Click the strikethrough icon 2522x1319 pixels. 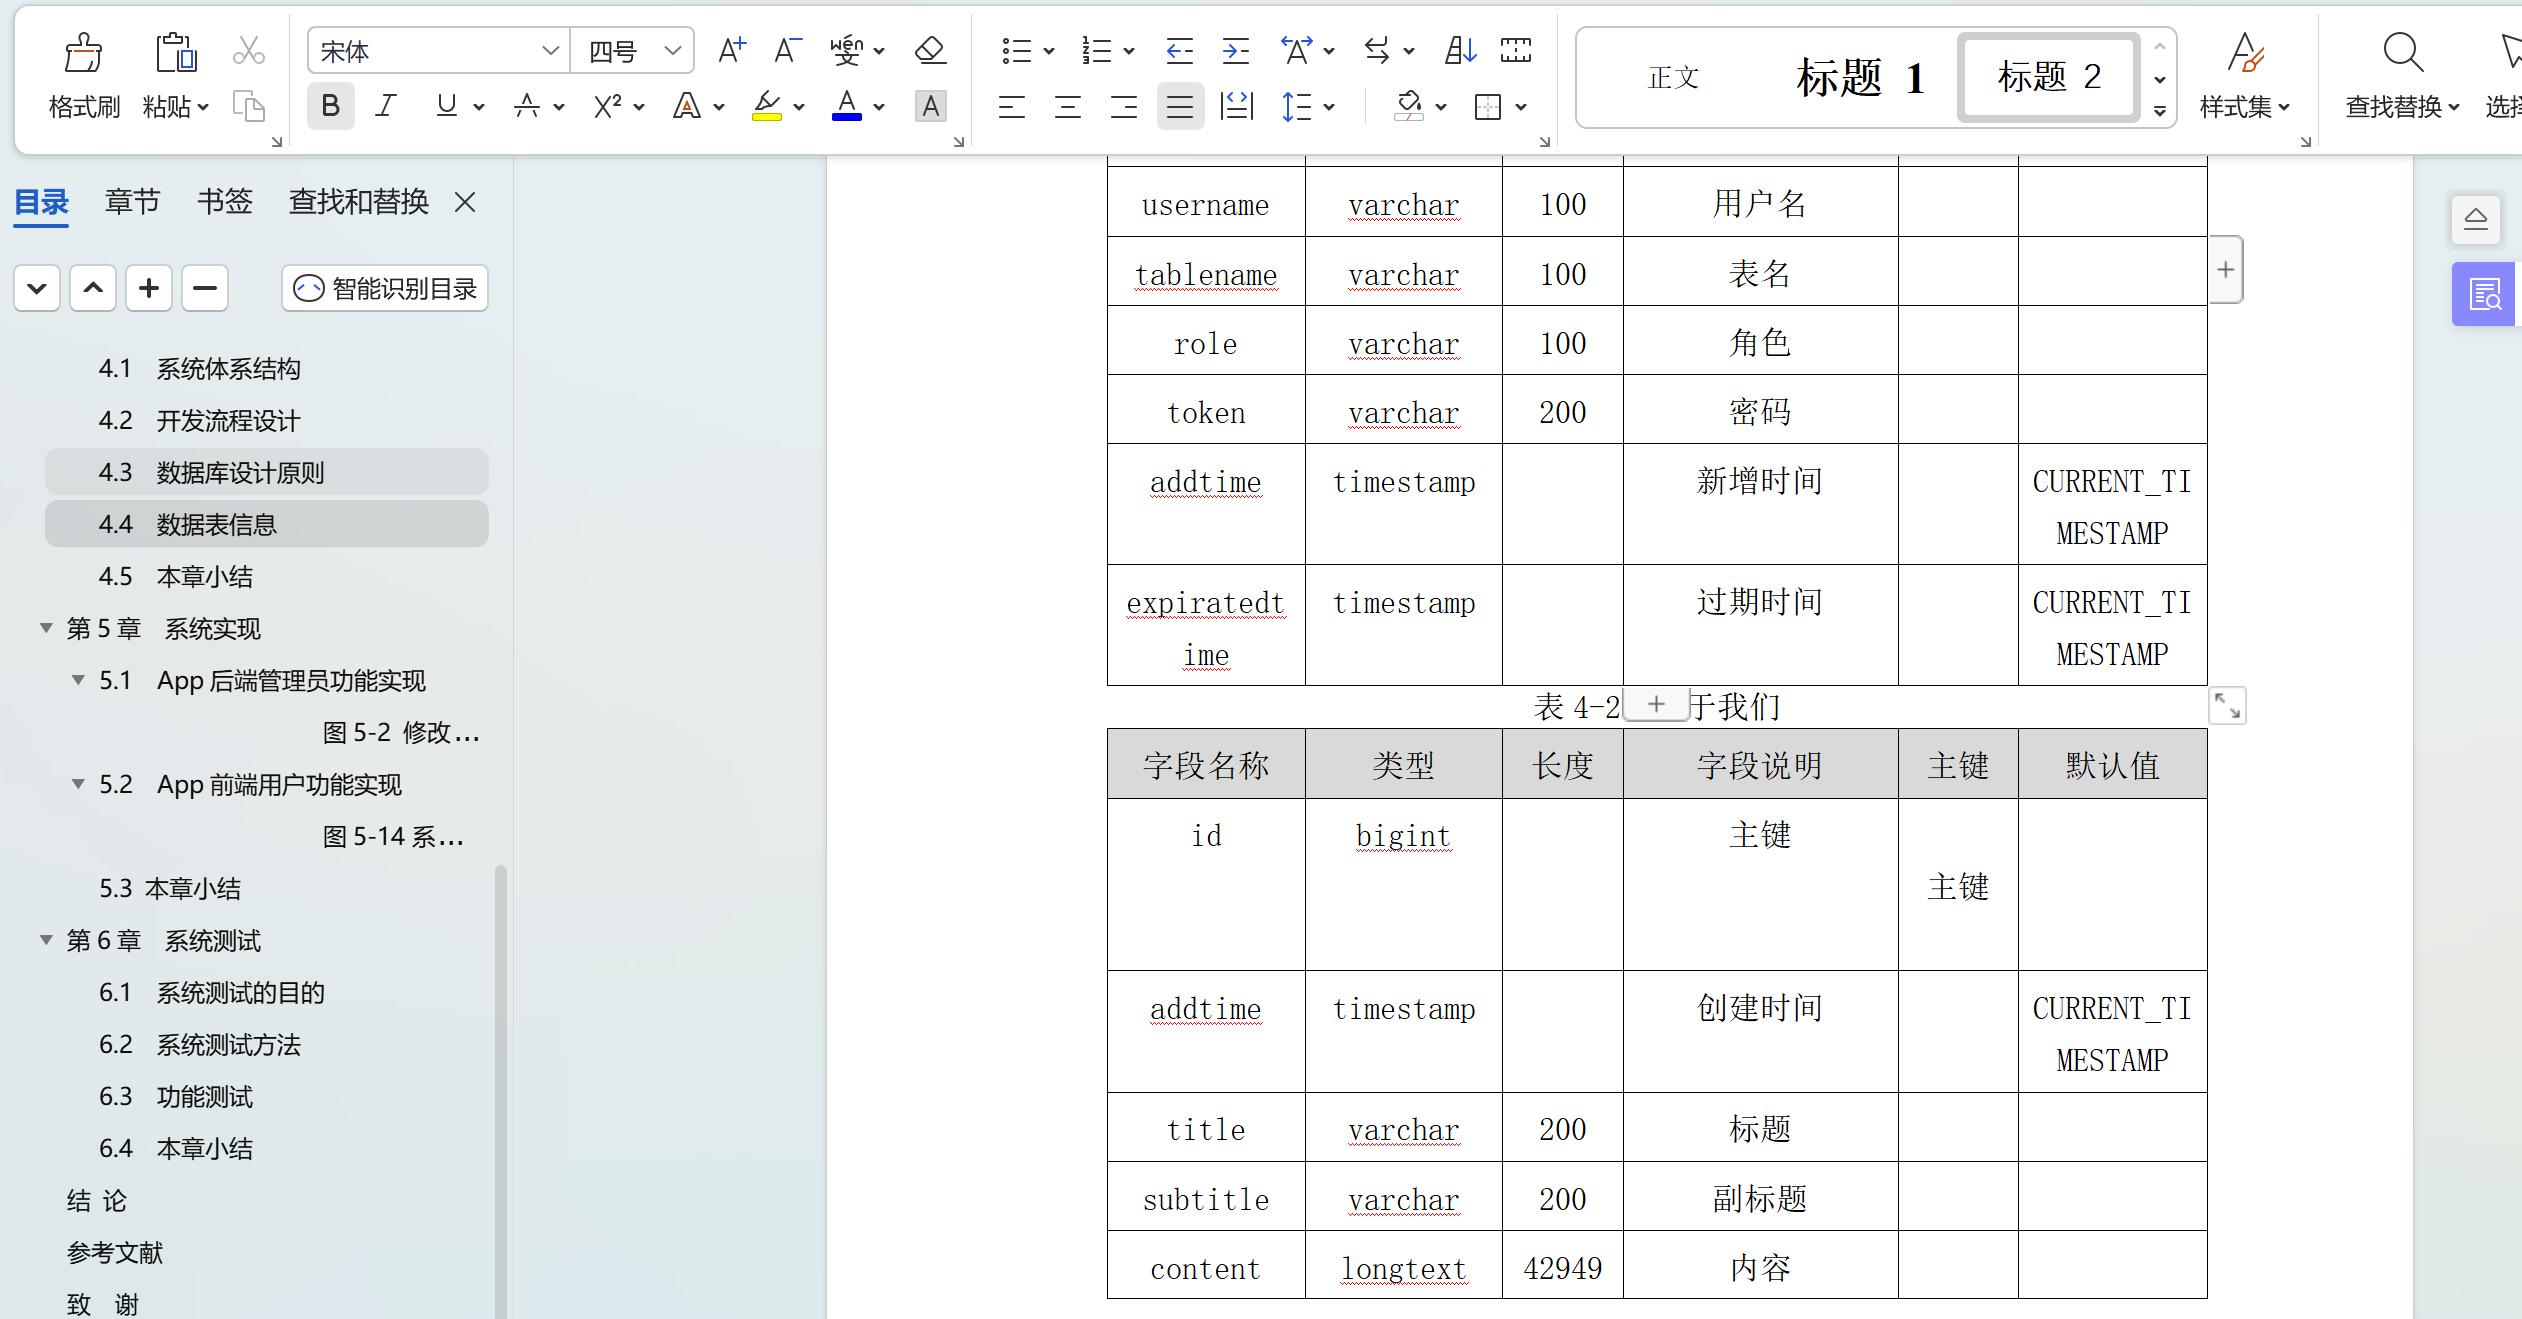(527, 106)
